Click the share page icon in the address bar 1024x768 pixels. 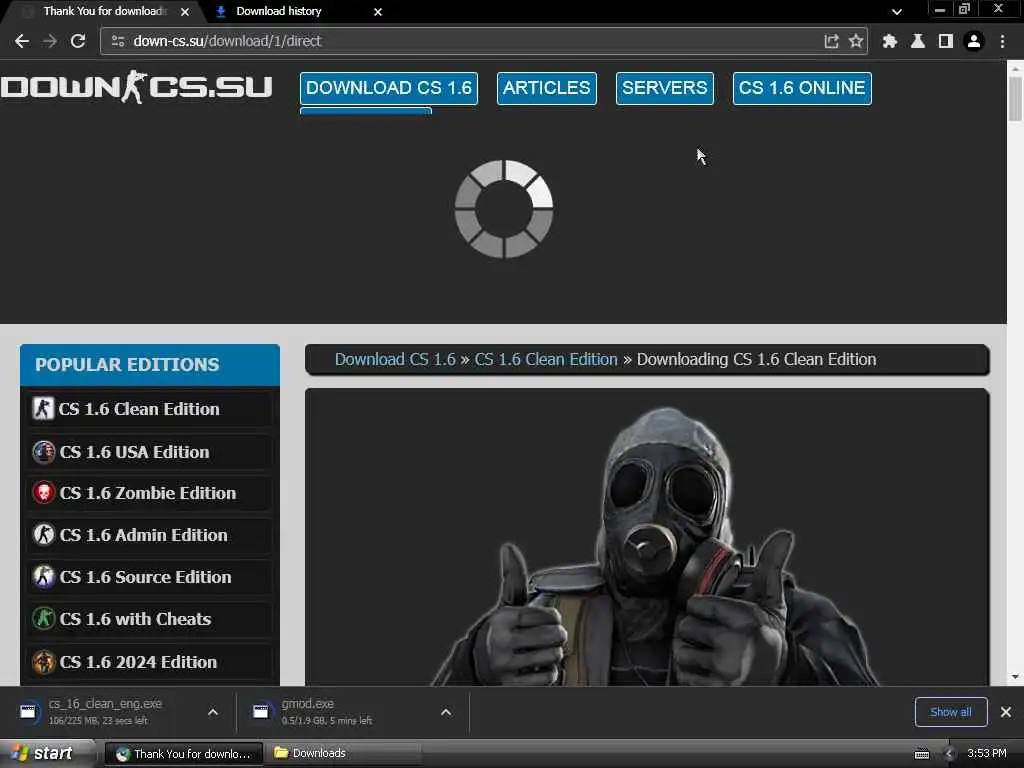click(x=831, y=41)
